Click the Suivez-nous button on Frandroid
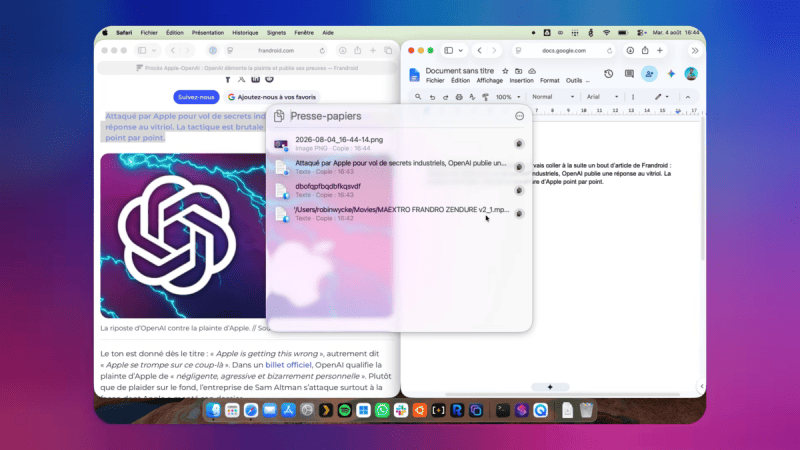The width and height of the screenshot is (800, 450). click(x=196, y=97)
